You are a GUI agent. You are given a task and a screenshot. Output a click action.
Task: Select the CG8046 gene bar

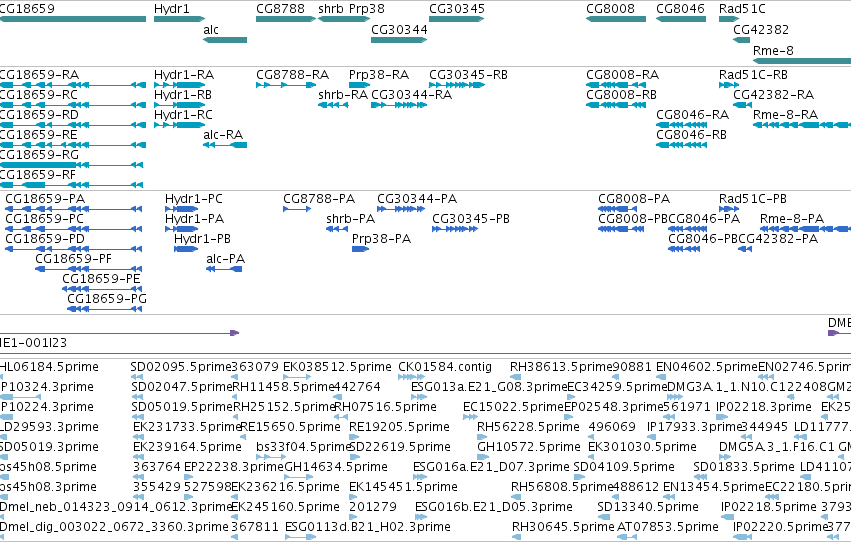pos(681,19)
